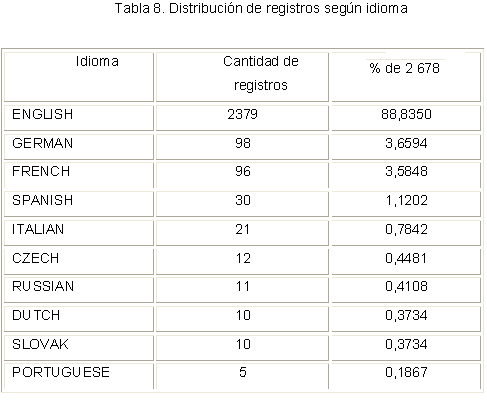Click the German record count 98
487x401 pixels.
(243, 143)
